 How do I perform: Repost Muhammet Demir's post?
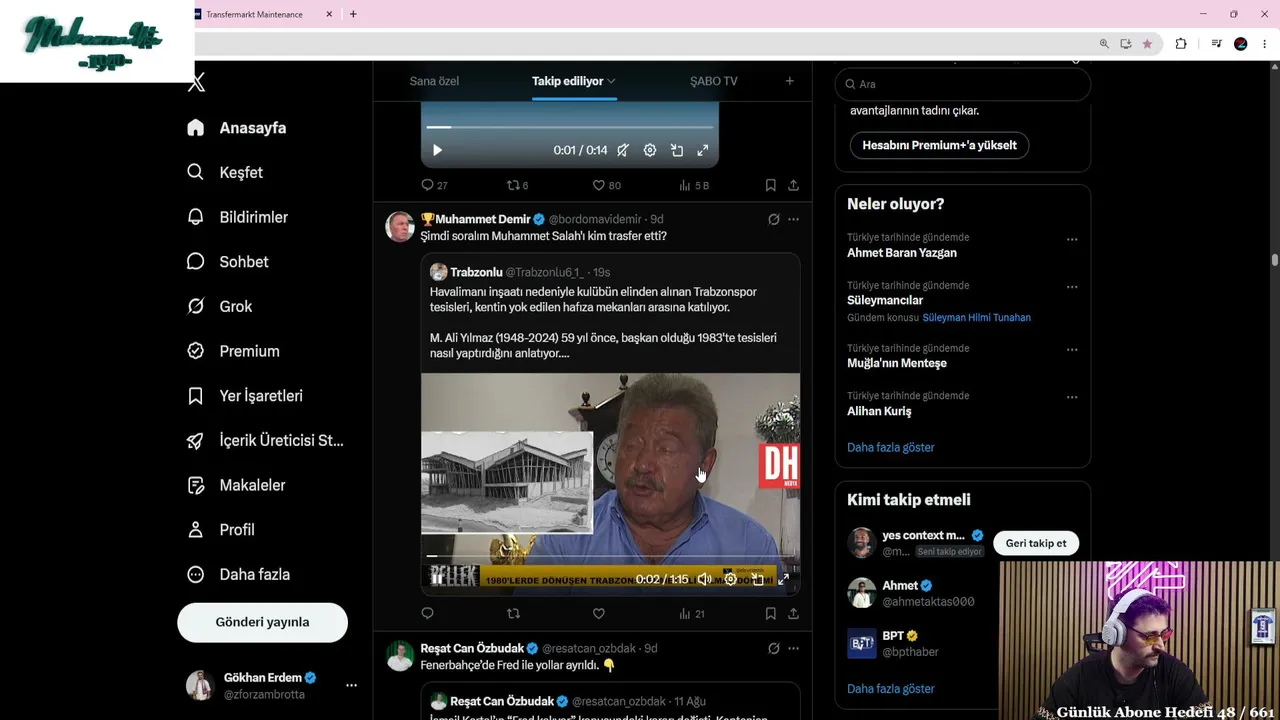[x=513, y=613]
